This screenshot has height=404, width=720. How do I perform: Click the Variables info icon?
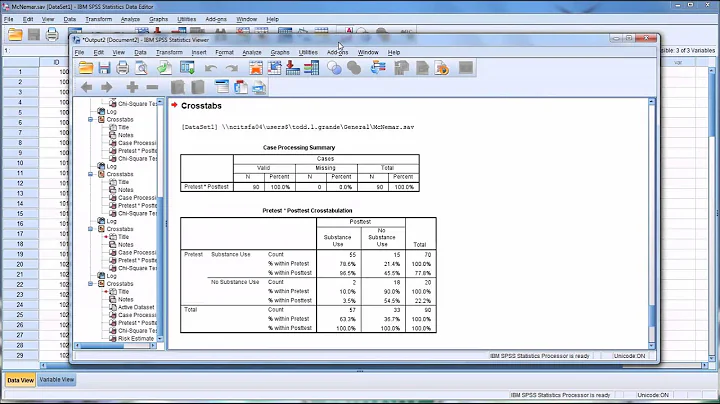[311, 68]
